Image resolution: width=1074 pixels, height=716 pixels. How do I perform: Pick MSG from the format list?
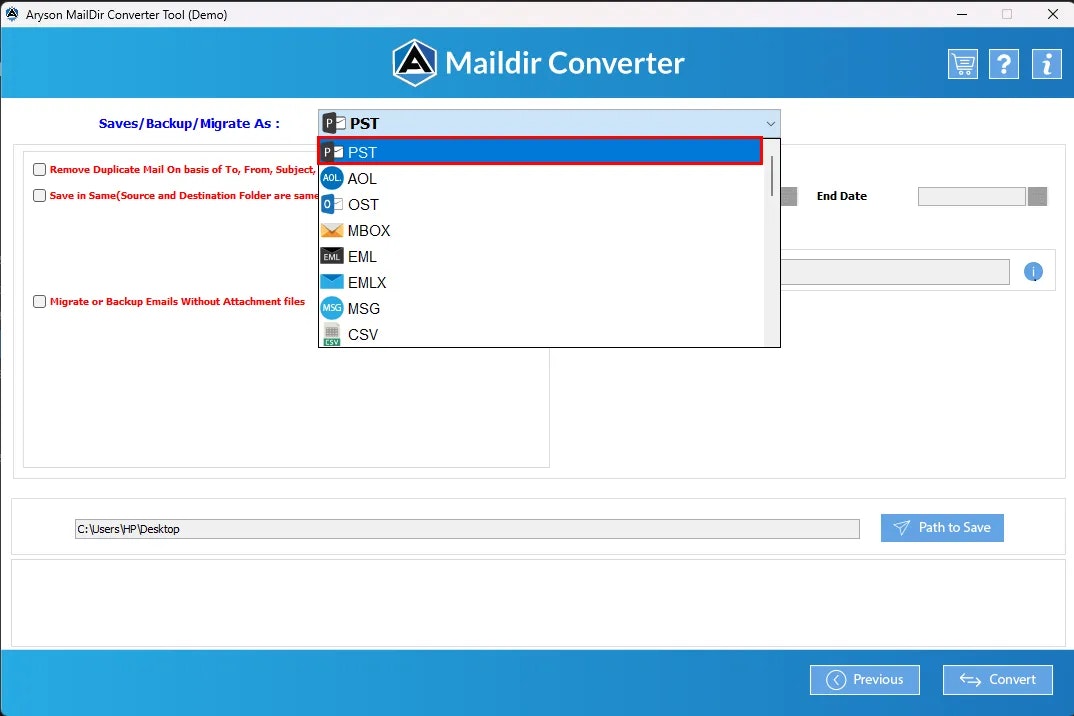[540, 308]
